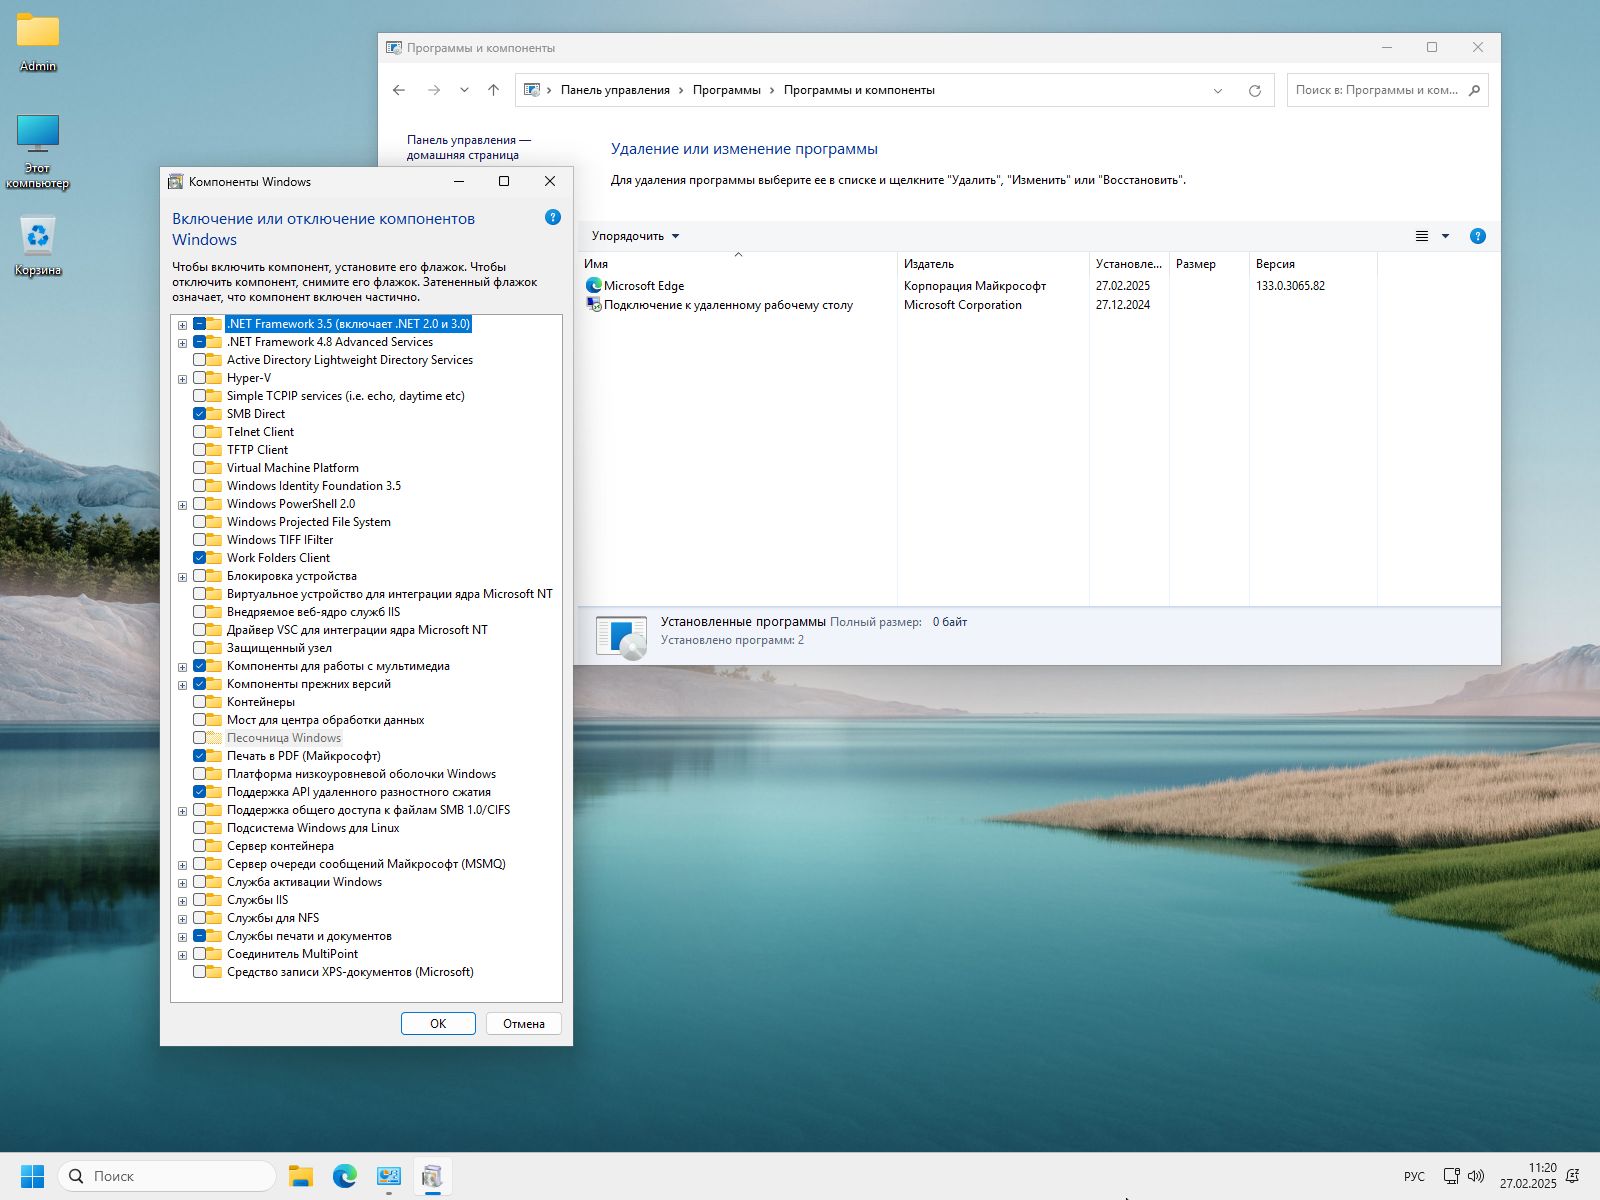Click the view mode icon in programs list toolbar

pyautogui.click(x=1422, y=236)
